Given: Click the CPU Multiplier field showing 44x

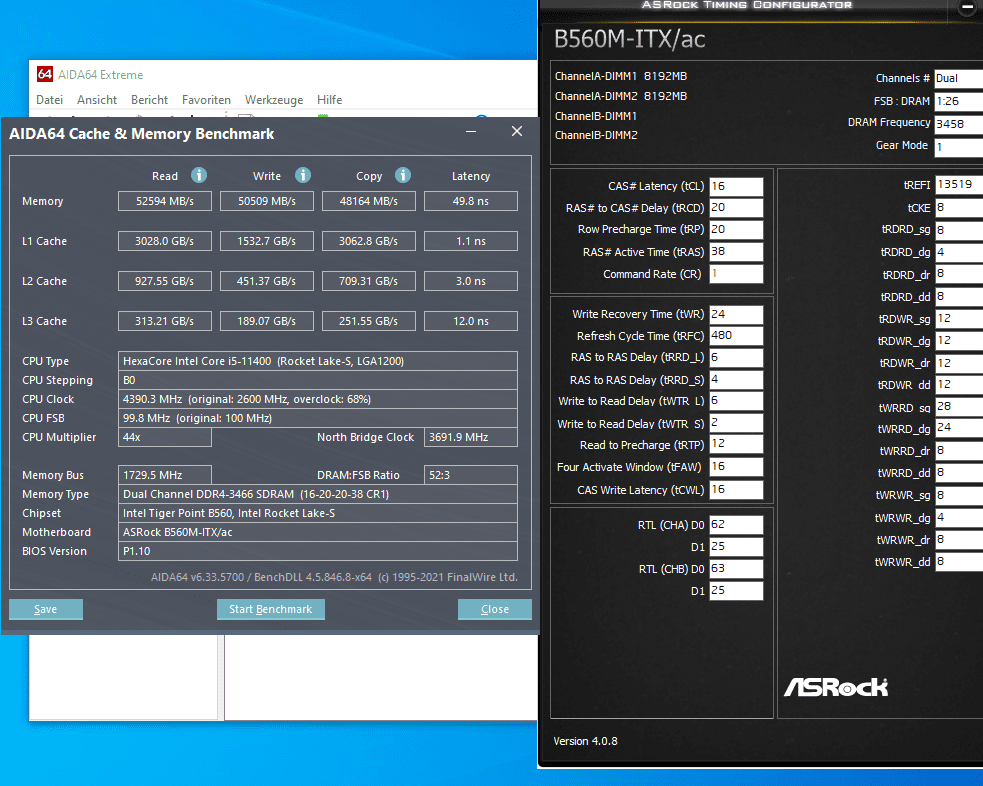Looking at the screenshot, I should coord(165,437).
